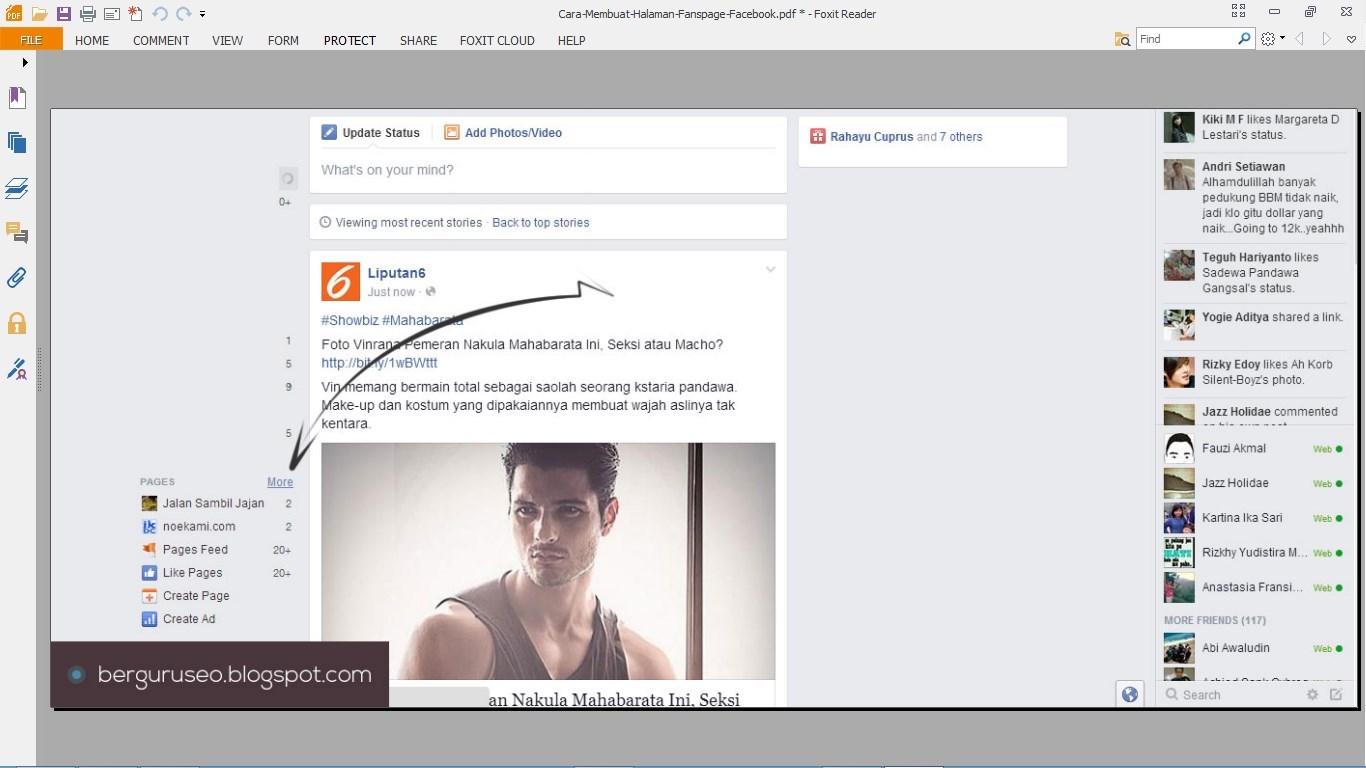Click the More link next to PAGES
The height and width of the screenshot is (768, 1366).
tap(280, 482)
